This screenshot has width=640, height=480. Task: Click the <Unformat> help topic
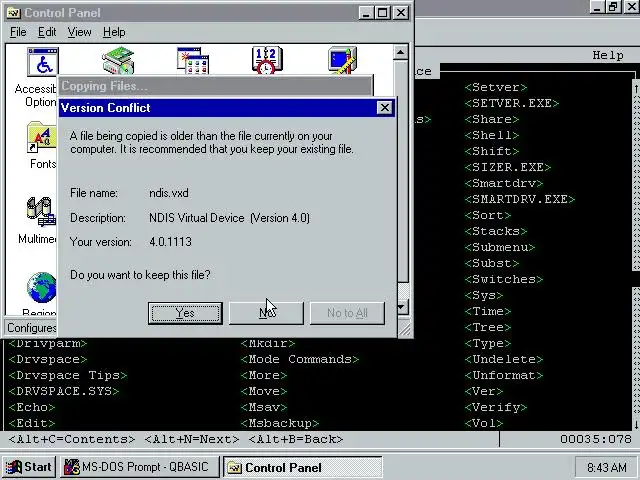(504, 375)
